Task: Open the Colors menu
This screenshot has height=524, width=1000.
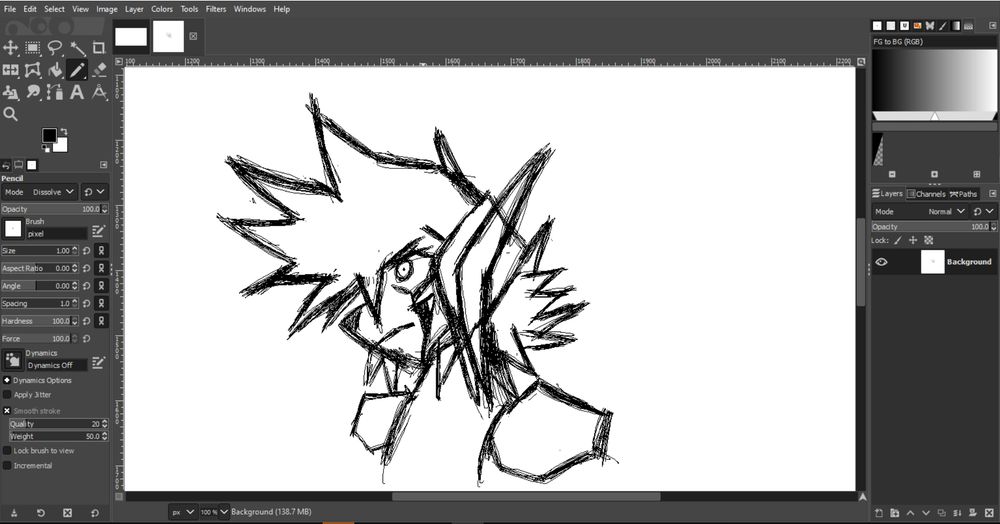Action: [162, 9]
